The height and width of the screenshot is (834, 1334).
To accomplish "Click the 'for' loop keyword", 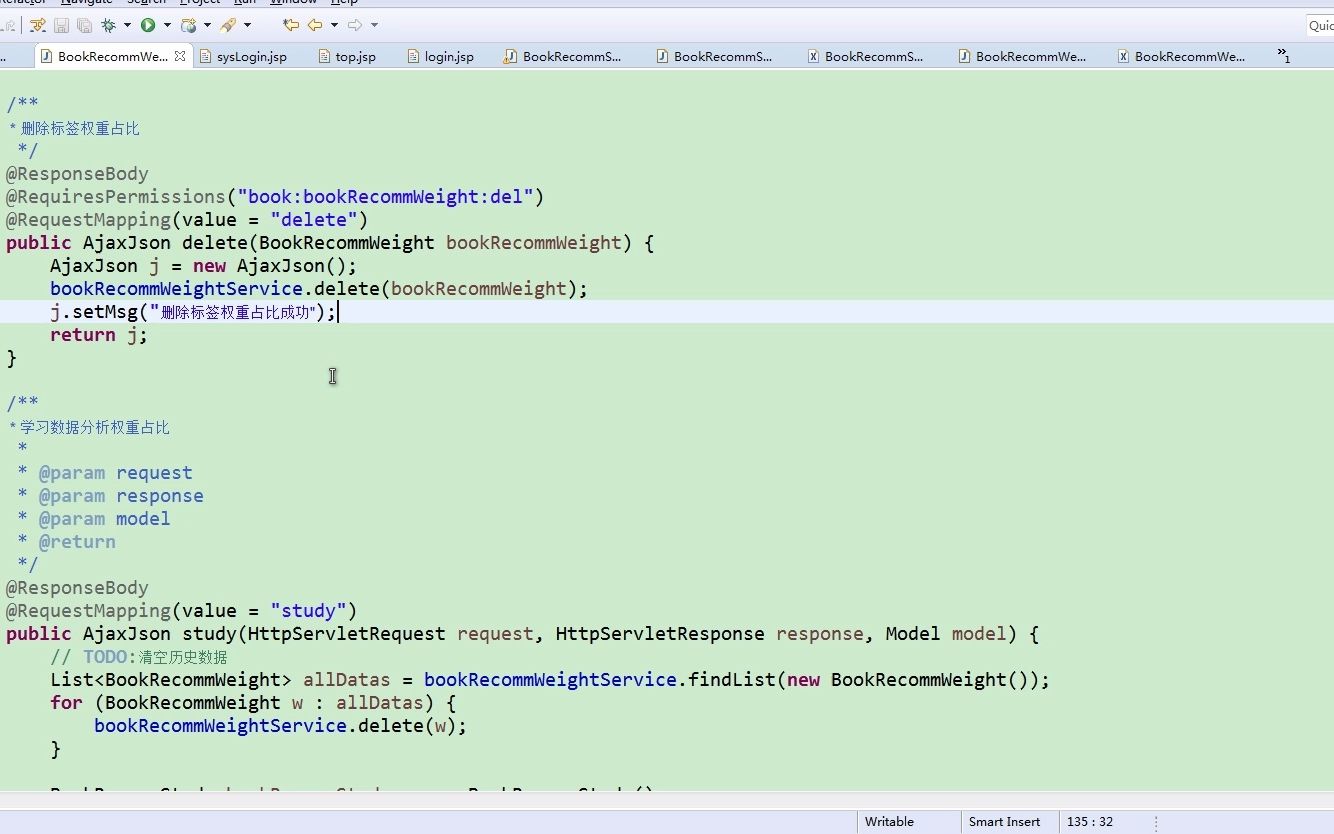I will pyautogui.click(x=67, y=703).
